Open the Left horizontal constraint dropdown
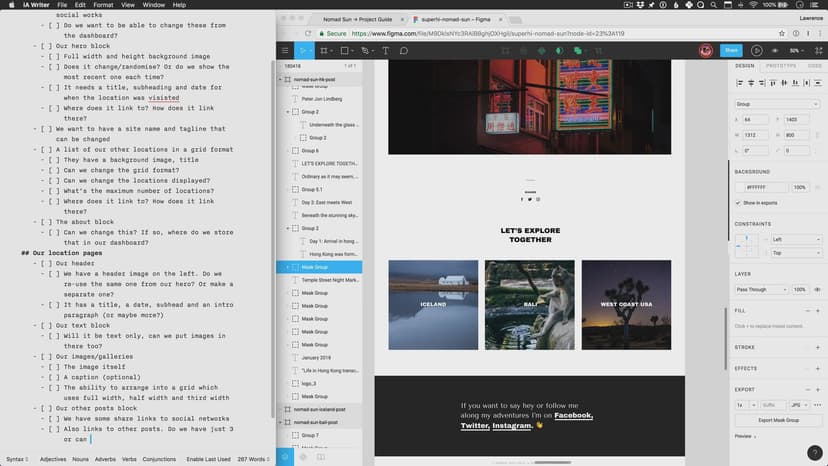This screenshot has width=828, height=466. pos(796,240)
